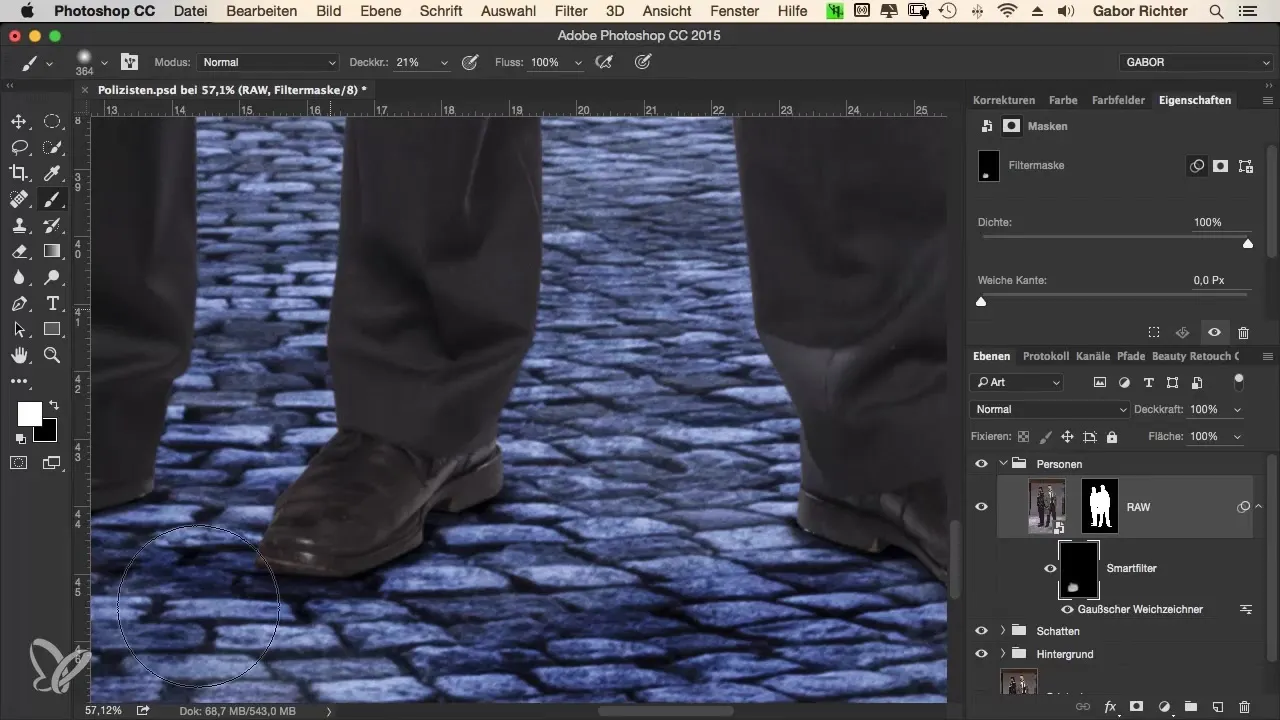This screenshot has height=720, width=1280.
Task: Toggle lock all padlock
Action: 1112,437
